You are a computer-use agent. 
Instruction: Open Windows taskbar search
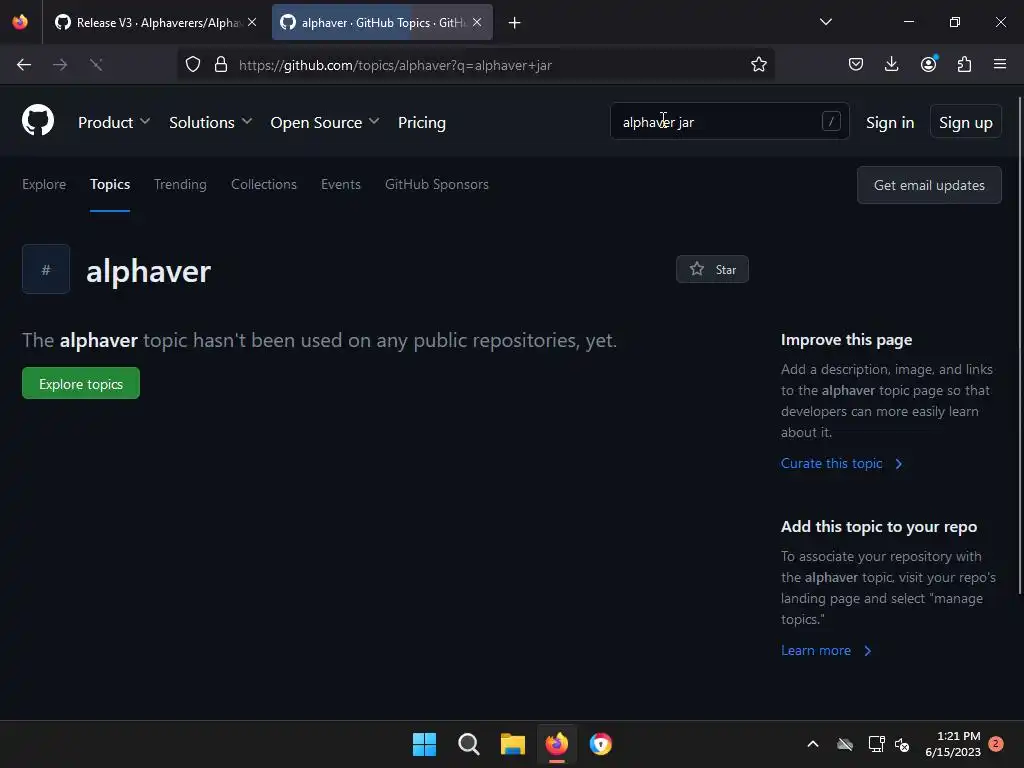[468, 744]
